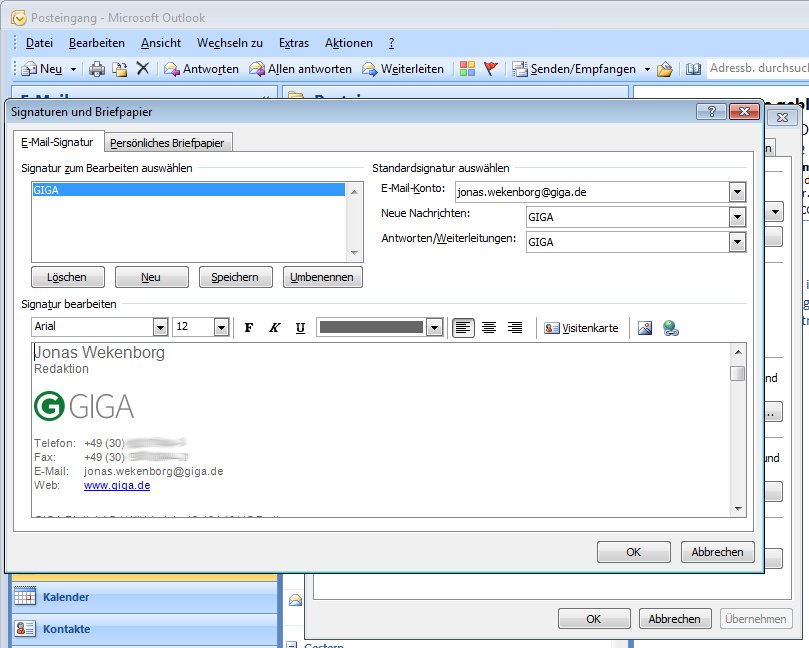Toggle underline U formatting

point(300,328)
